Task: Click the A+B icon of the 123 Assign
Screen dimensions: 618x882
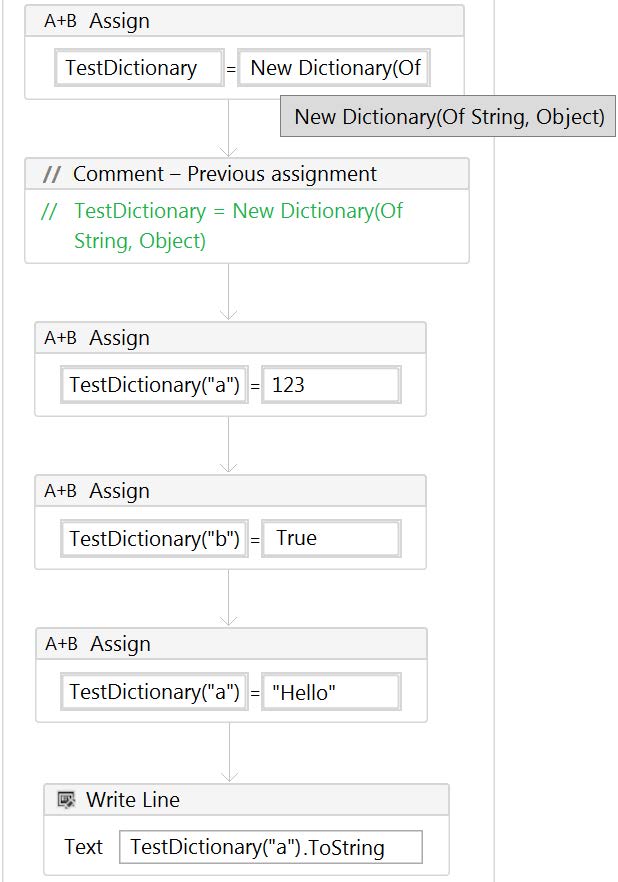Action: point(60,338)
